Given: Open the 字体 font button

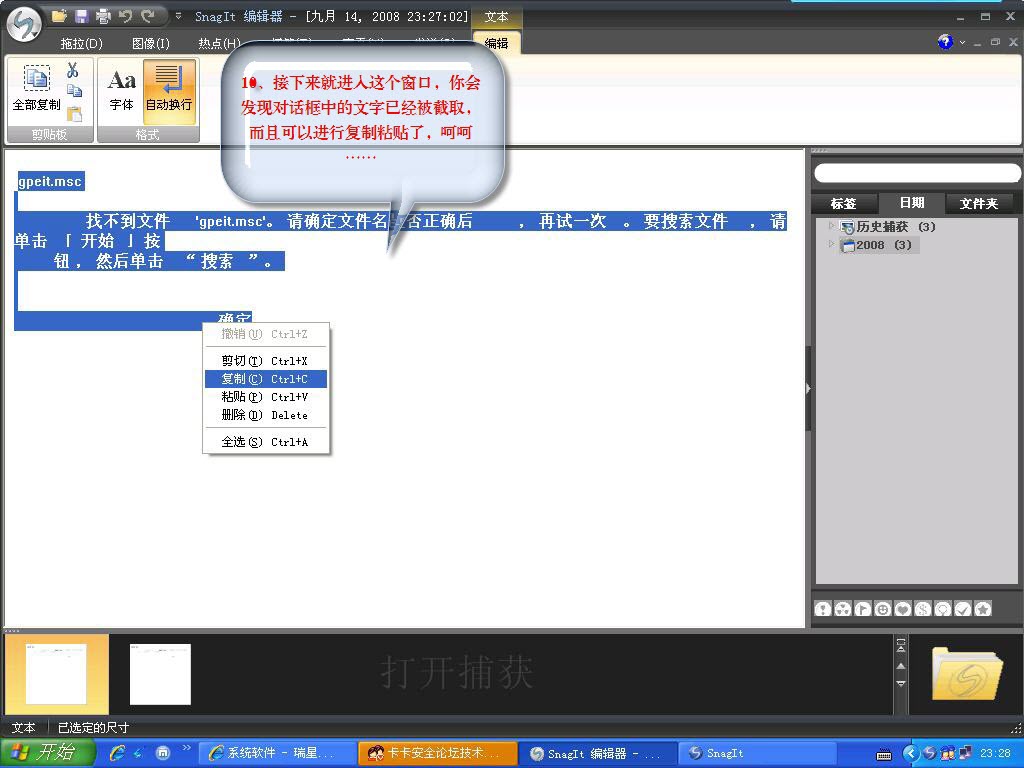Looking at the screenshot, I should click(121, 90).
